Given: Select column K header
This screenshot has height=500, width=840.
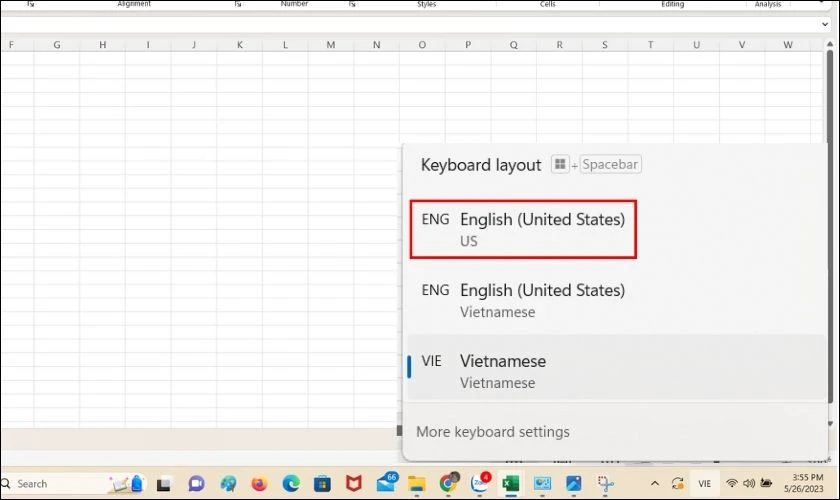Looking at the screenshot, I should pos(239,45).
